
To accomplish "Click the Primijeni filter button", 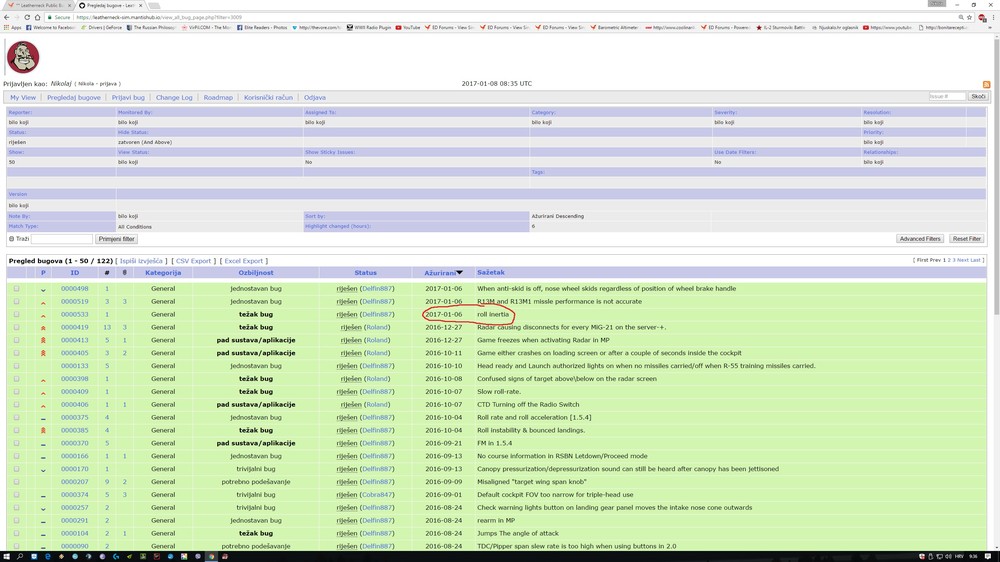I will point(116,239).
